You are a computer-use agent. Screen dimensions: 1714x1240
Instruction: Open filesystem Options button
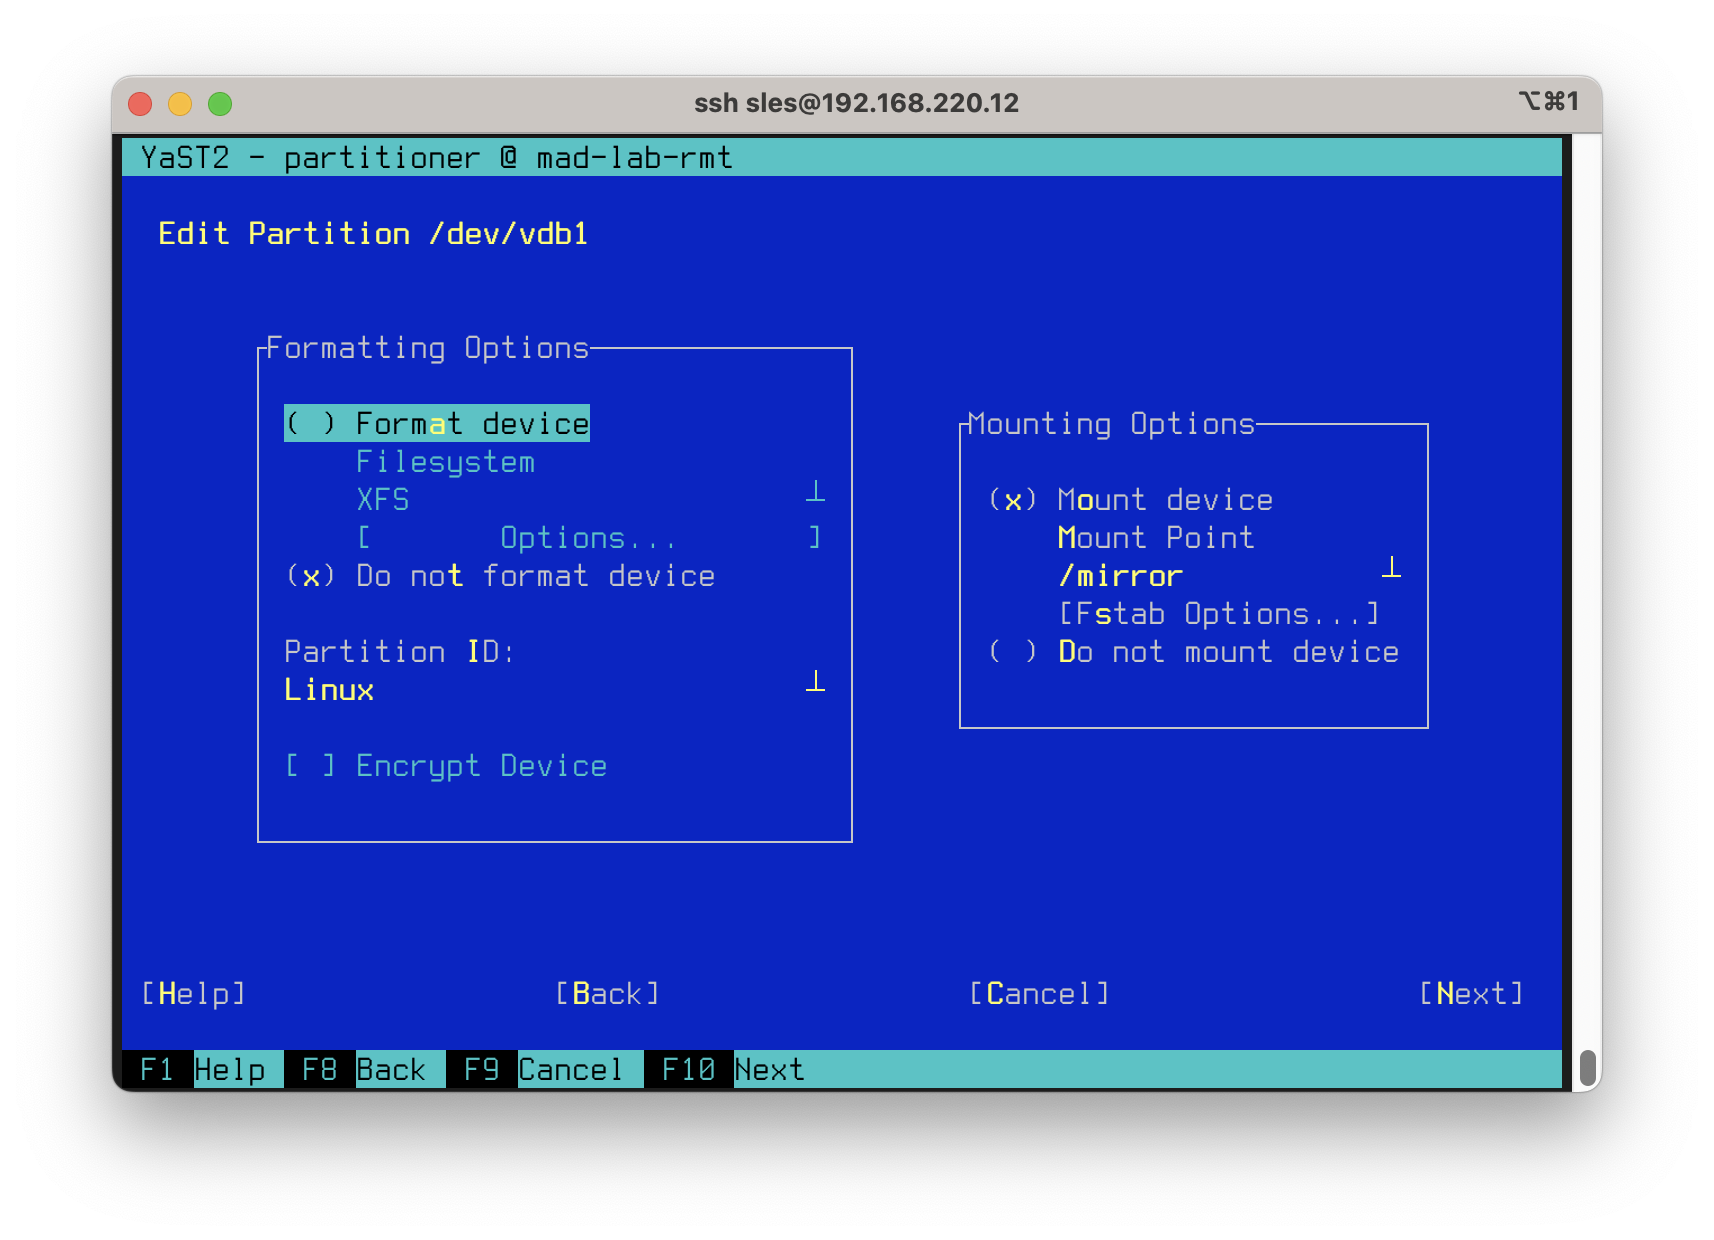tap(589, 539)
